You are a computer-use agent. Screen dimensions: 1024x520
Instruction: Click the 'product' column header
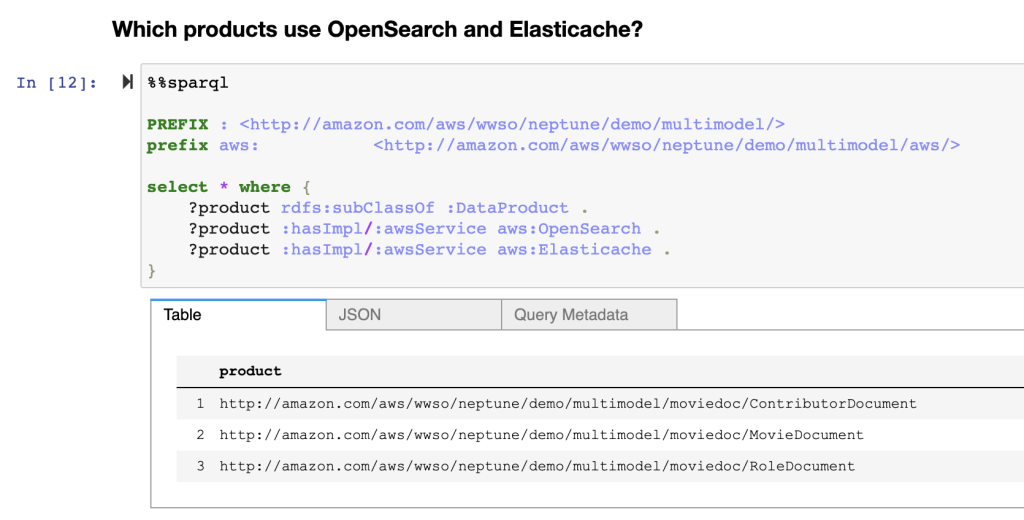point(250,371)
